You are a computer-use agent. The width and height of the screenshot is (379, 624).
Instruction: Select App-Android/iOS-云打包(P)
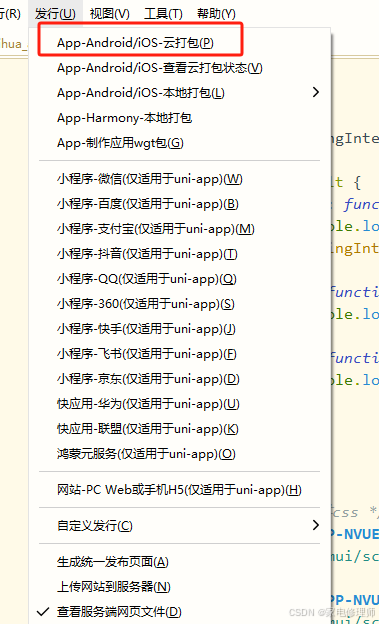[135, 43]
